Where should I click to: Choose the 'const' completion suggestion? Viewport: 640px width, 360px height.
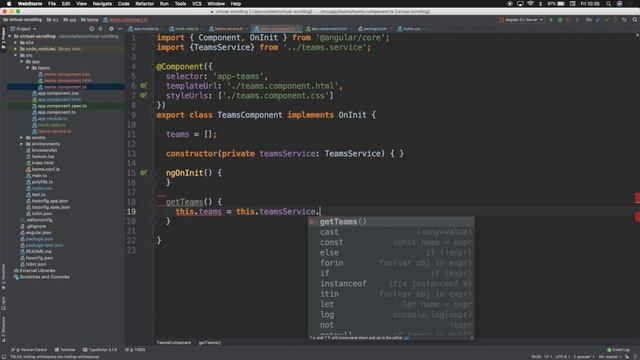(x=391, y=242)
